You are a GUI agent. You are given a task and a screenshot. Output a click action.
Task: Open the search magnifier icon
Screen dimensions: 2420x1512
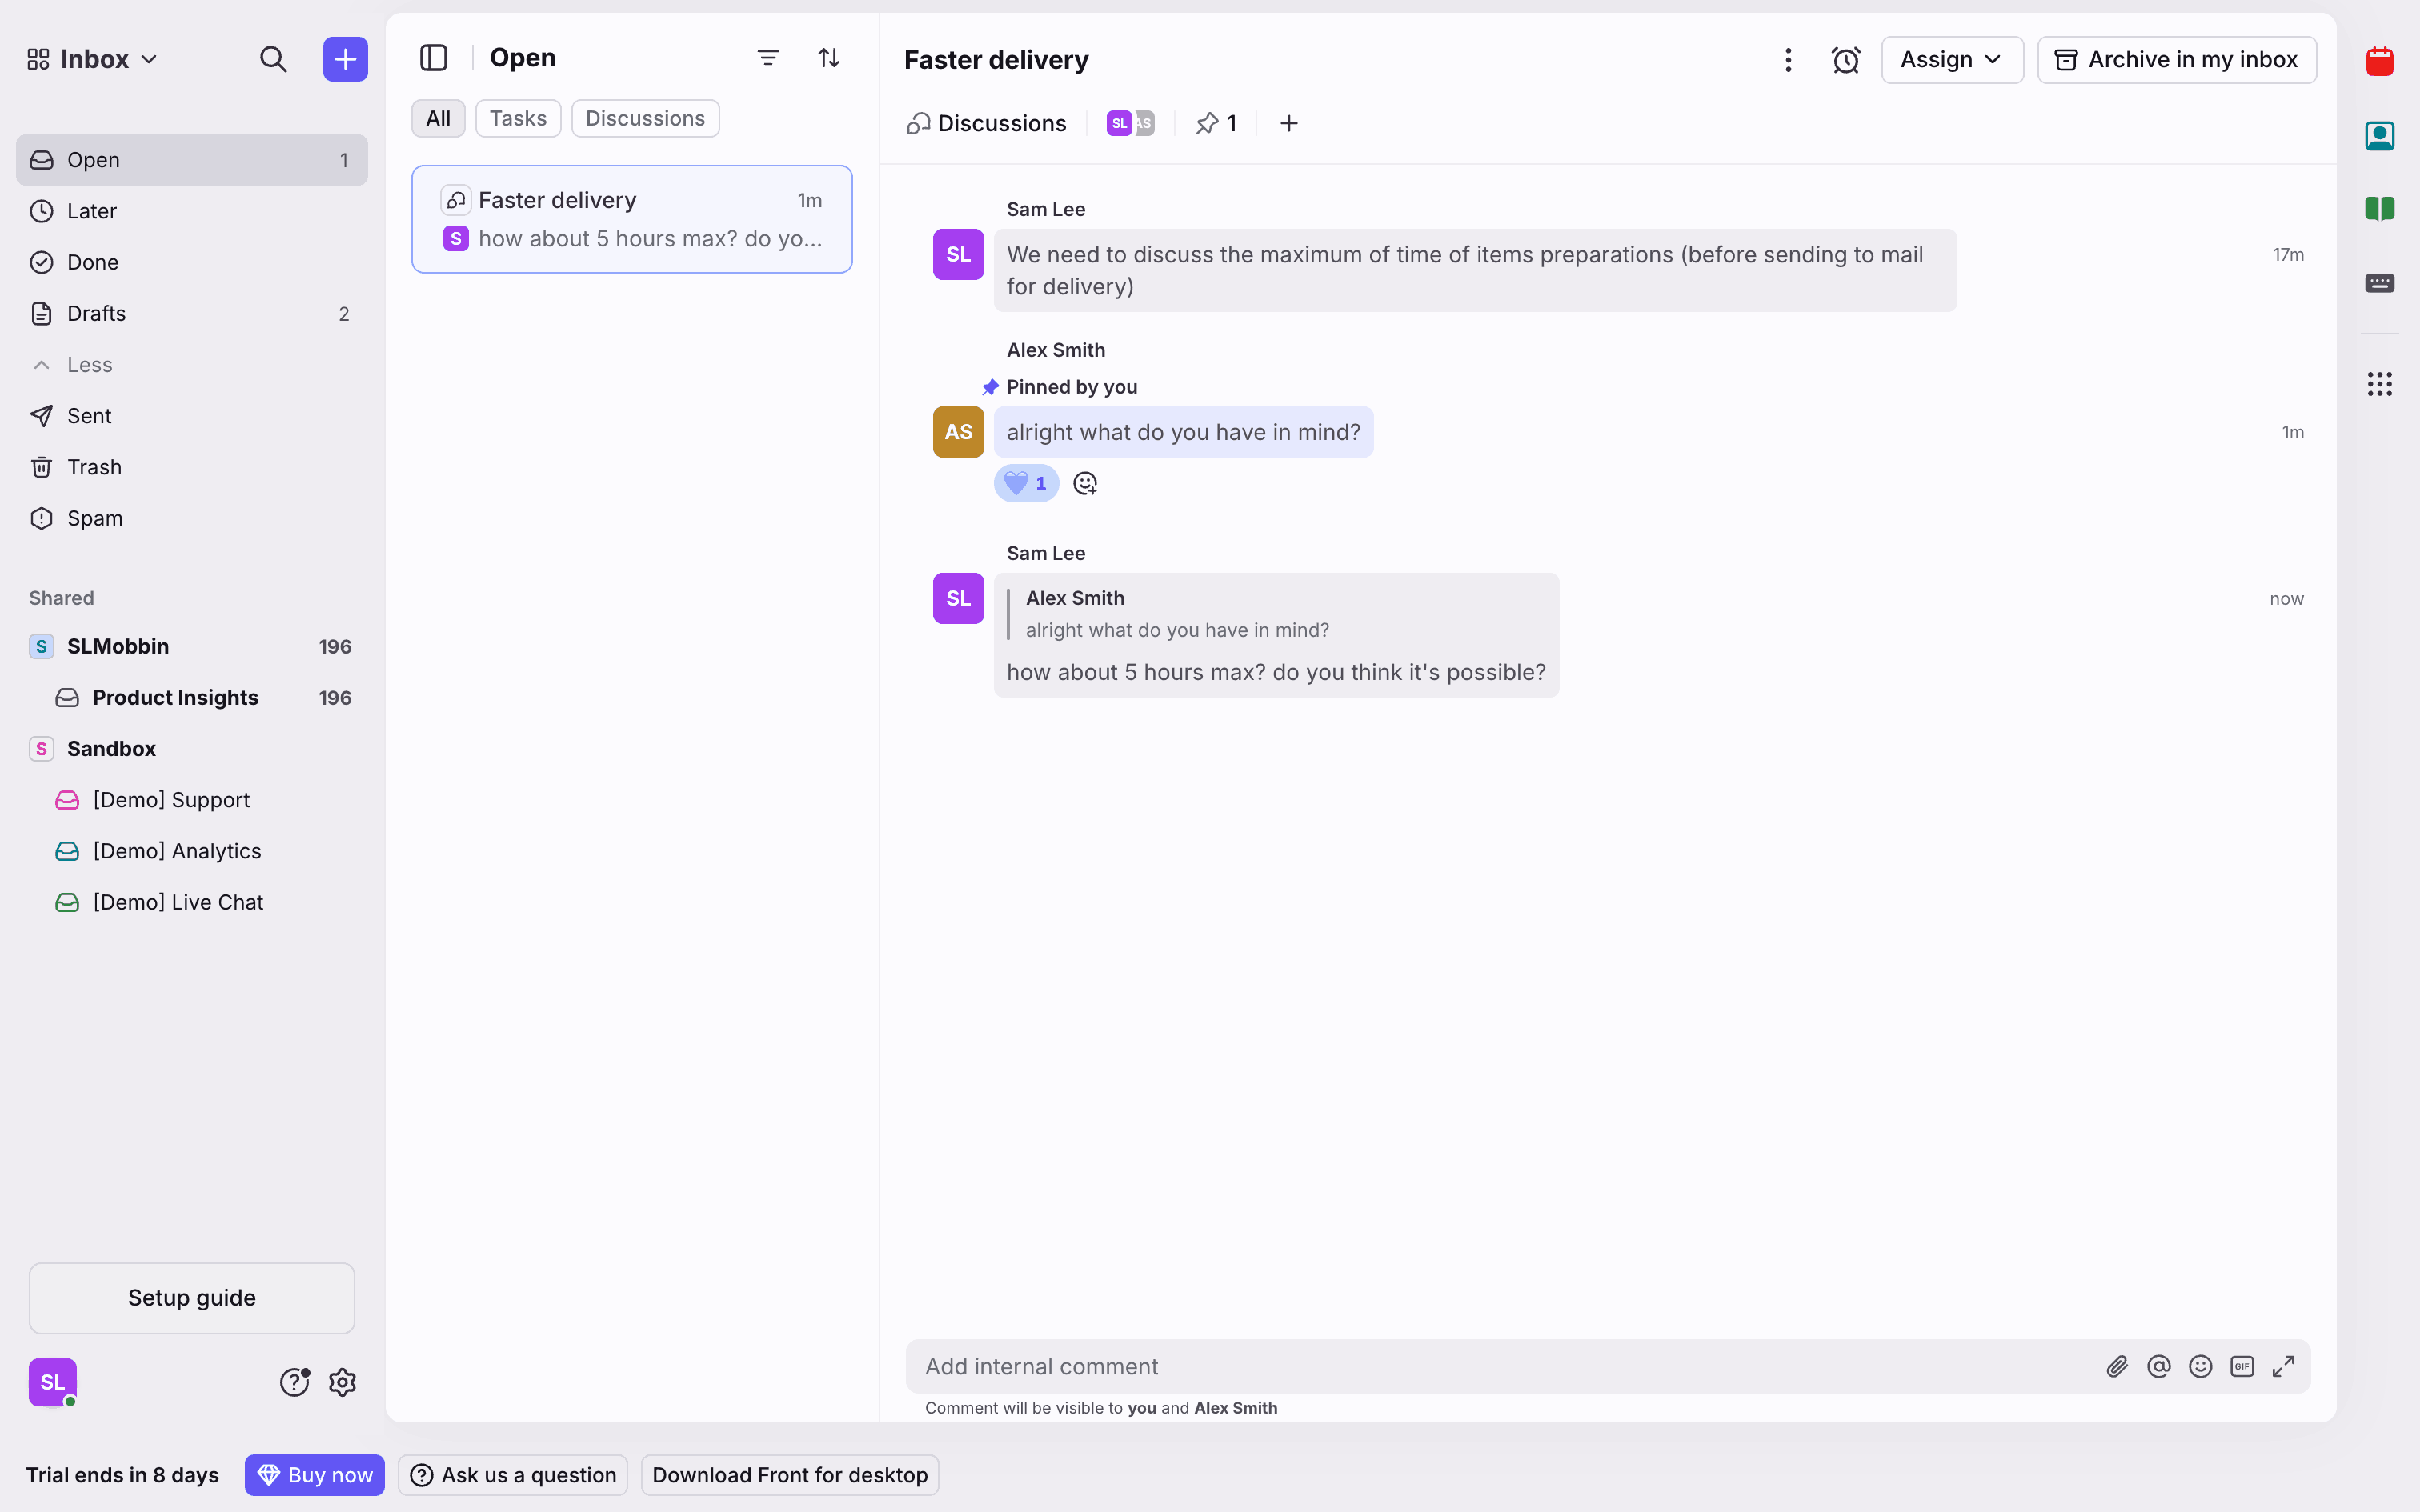click(x=273, y=59)
